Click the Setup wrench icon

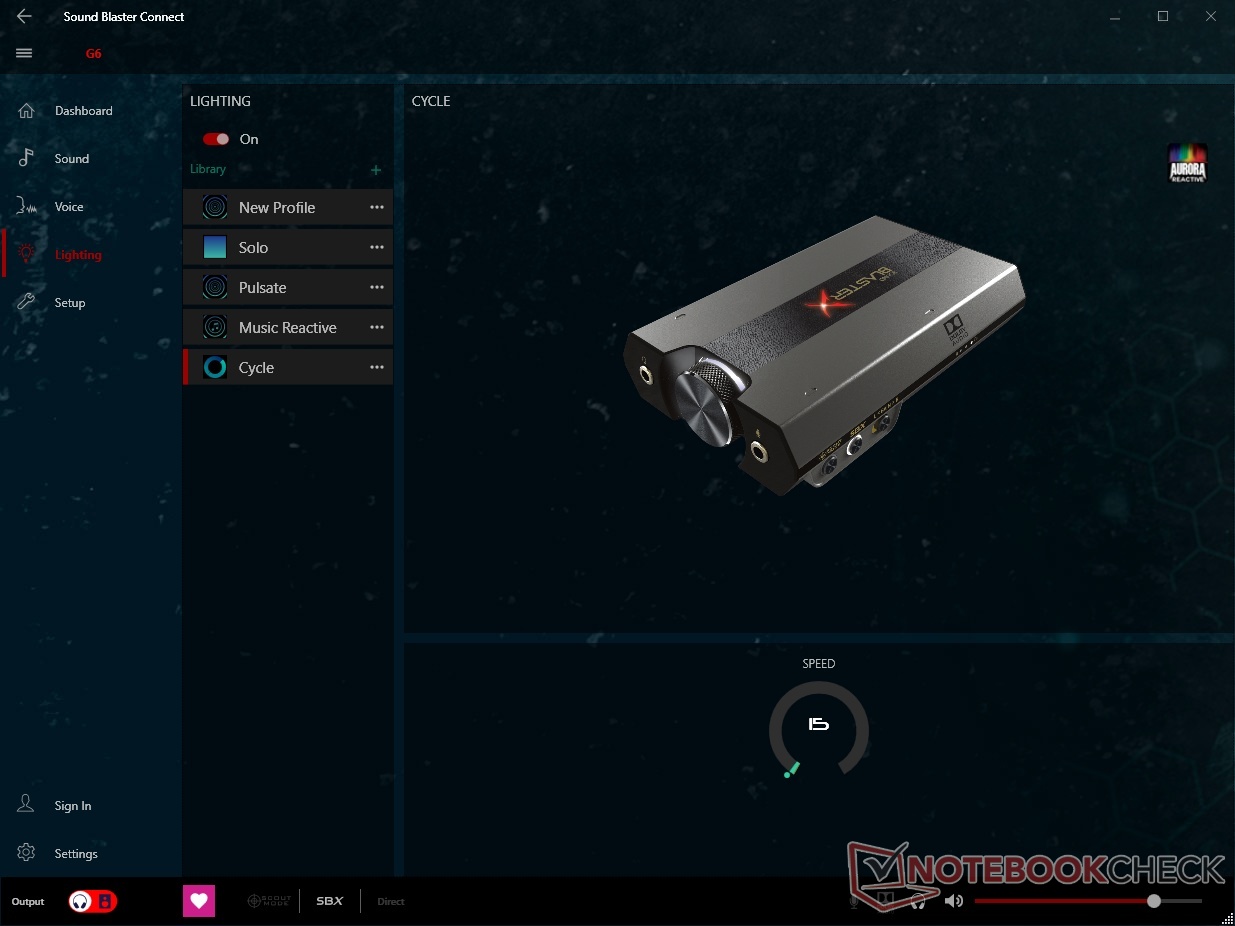[27, 302]
